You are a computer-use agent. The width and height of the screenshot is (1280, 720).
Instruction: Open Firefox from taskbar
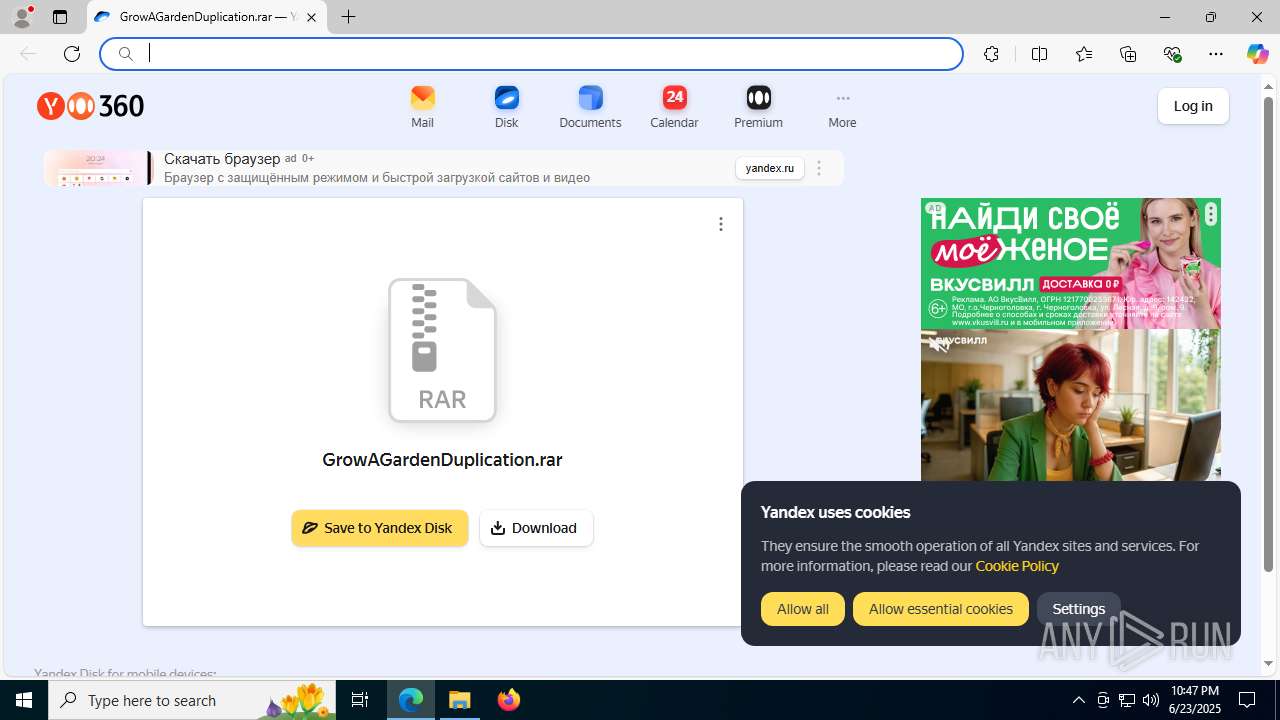pos(509,700)
